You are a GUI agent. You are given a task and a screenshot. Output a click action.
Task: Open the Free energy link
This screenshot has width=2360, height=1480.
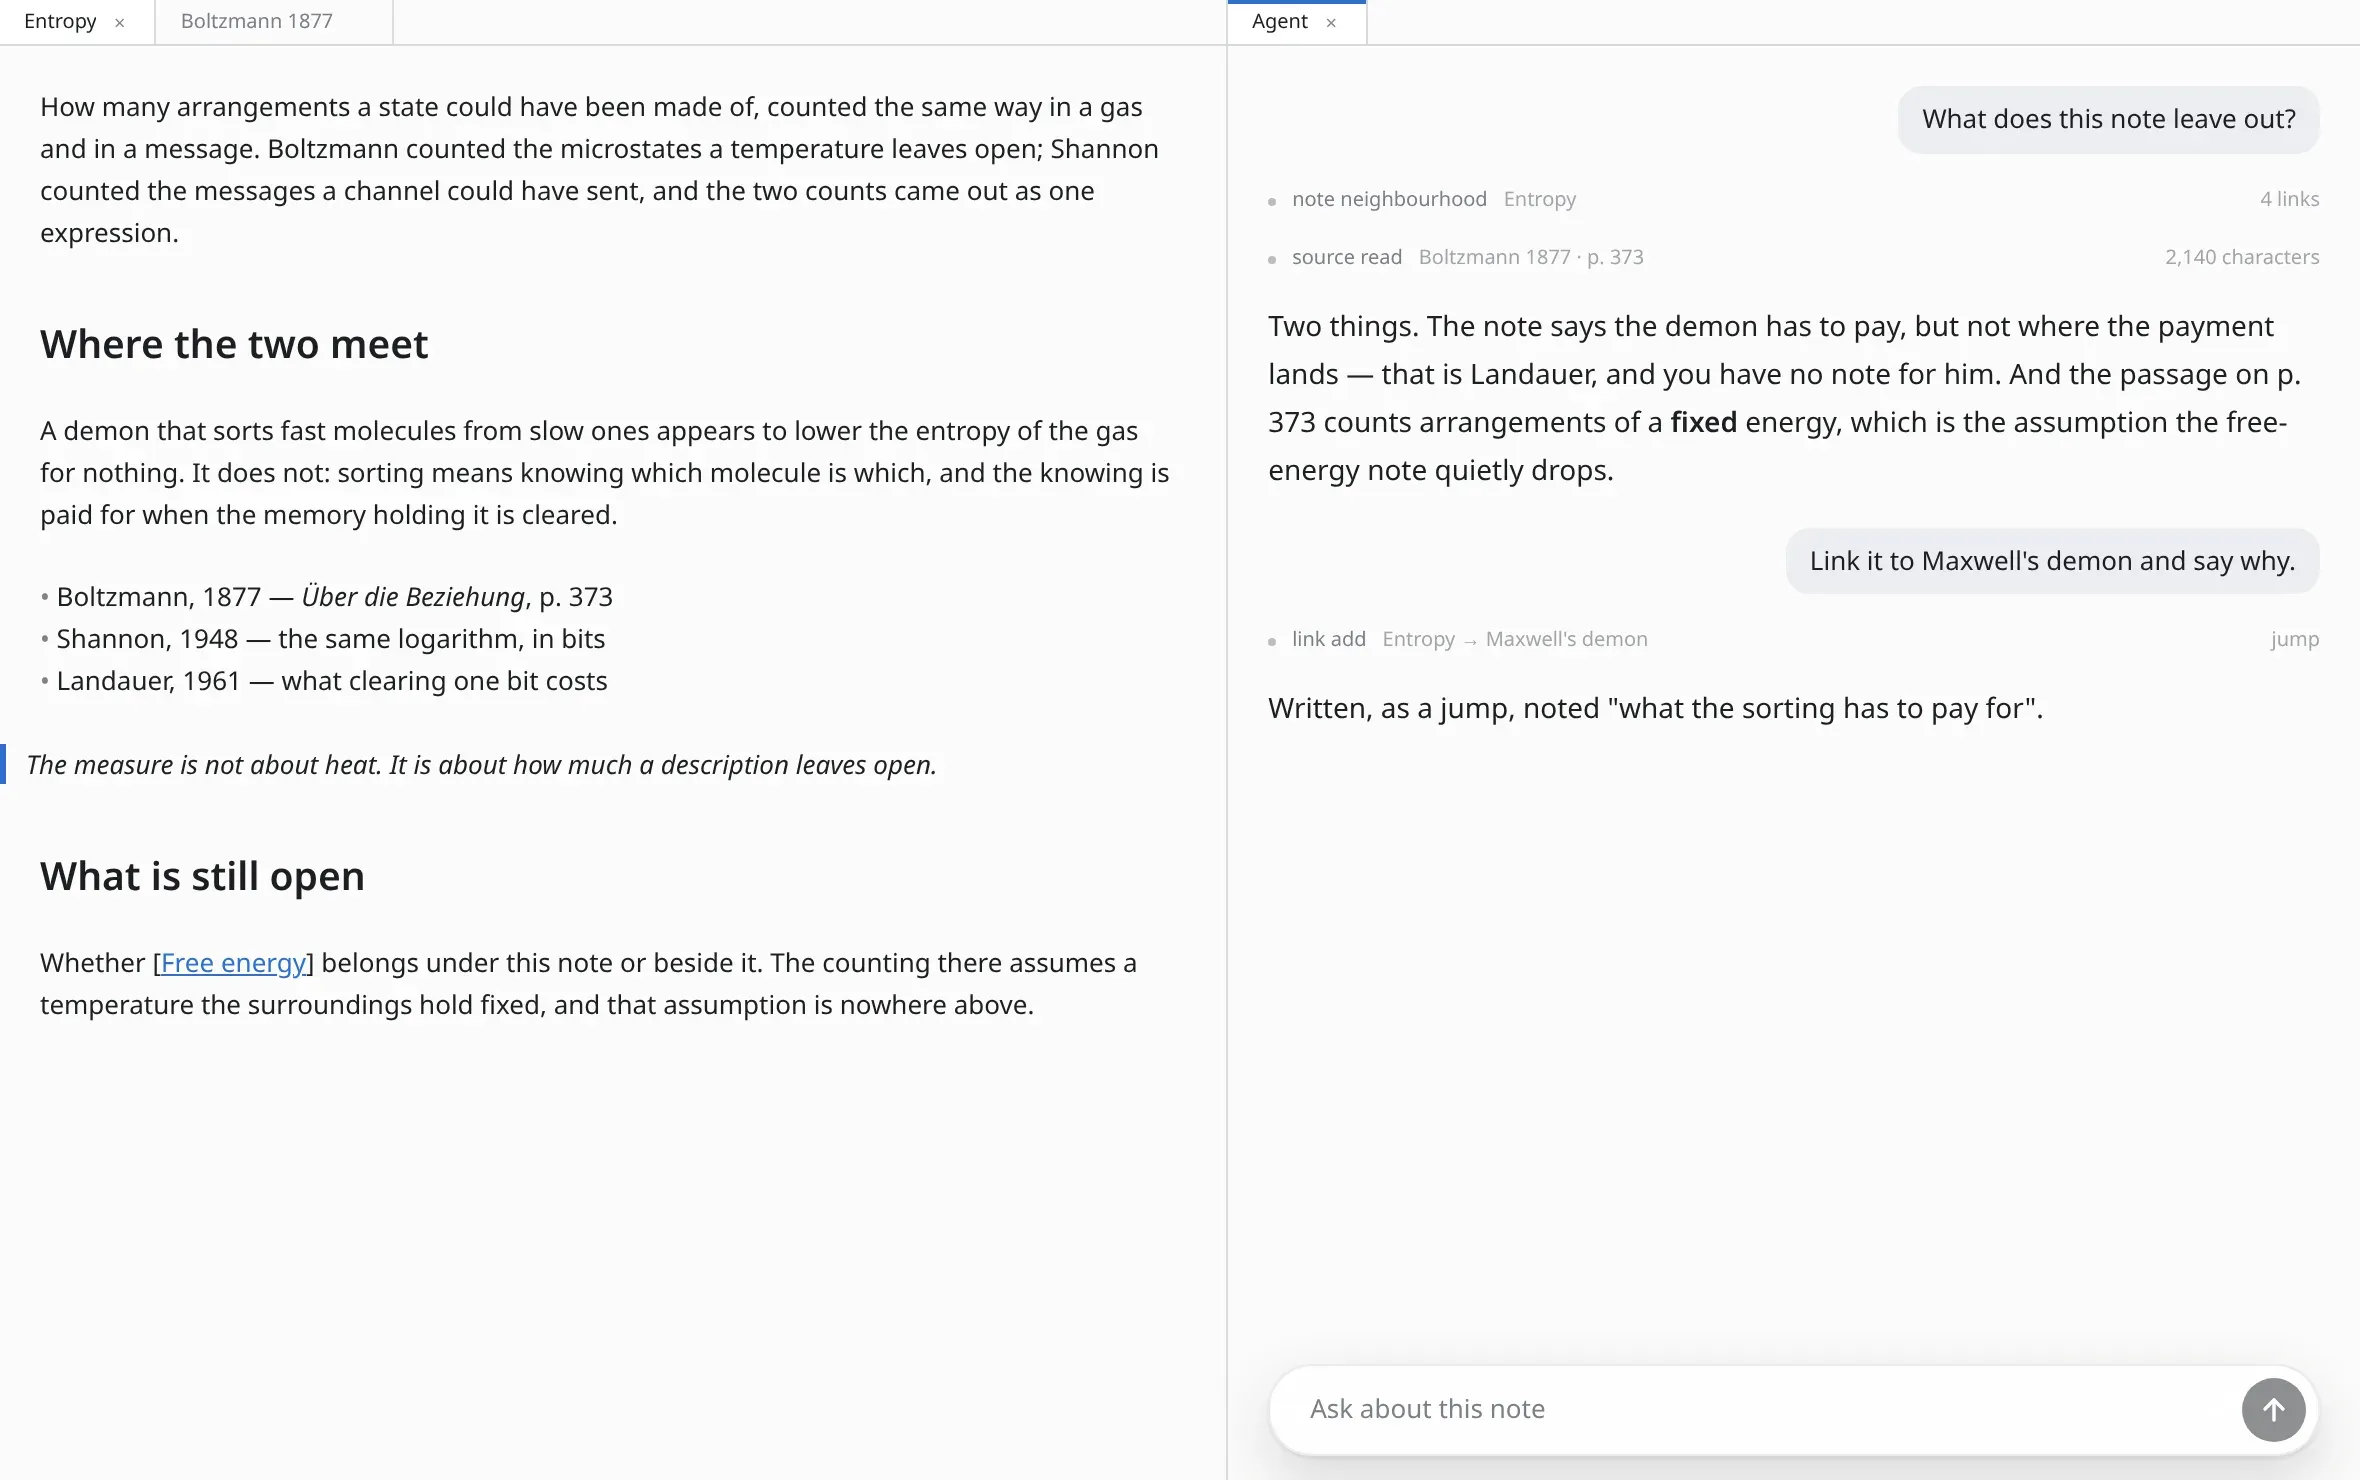click(233, 963)
